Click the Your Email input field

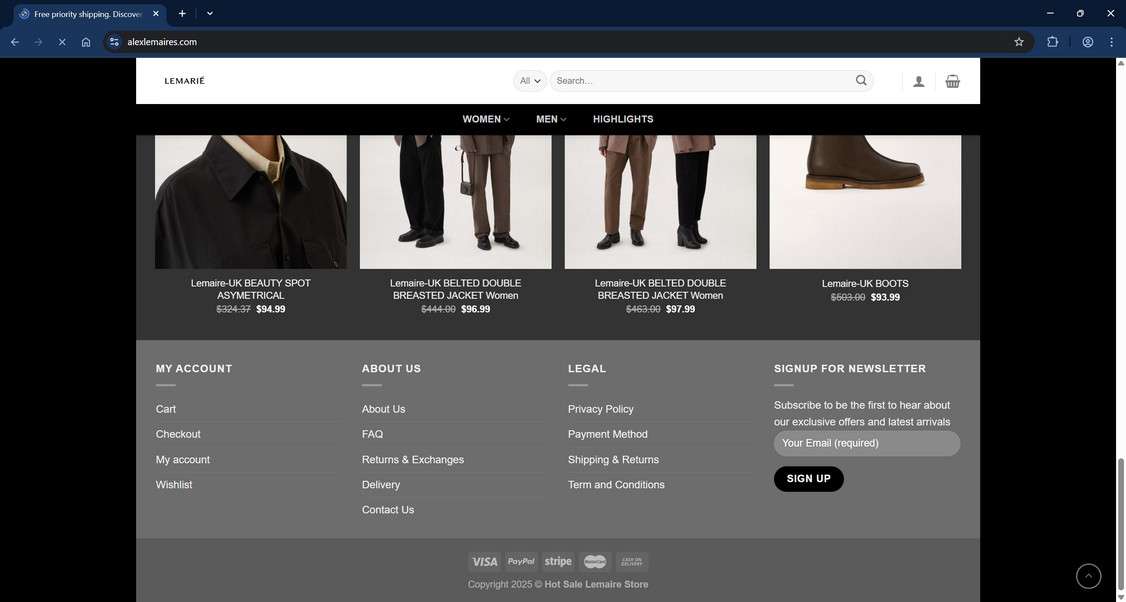click(866, 443)
